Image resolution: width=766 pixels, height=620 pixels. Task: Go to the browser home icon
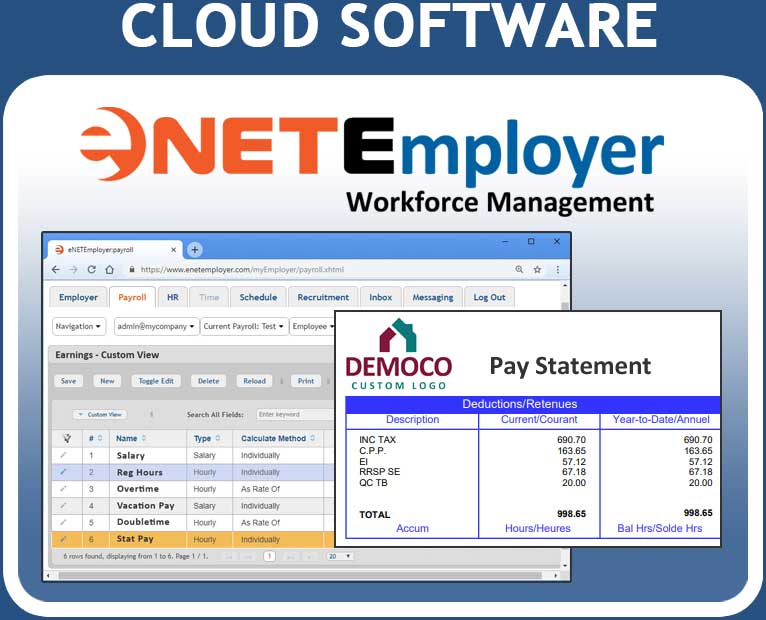tap(109, 270)
